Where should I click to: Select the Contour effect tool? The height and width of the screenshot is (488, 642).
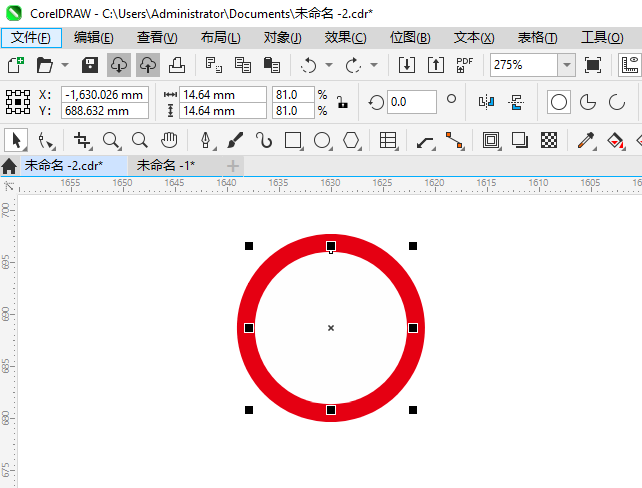point(491,140)
